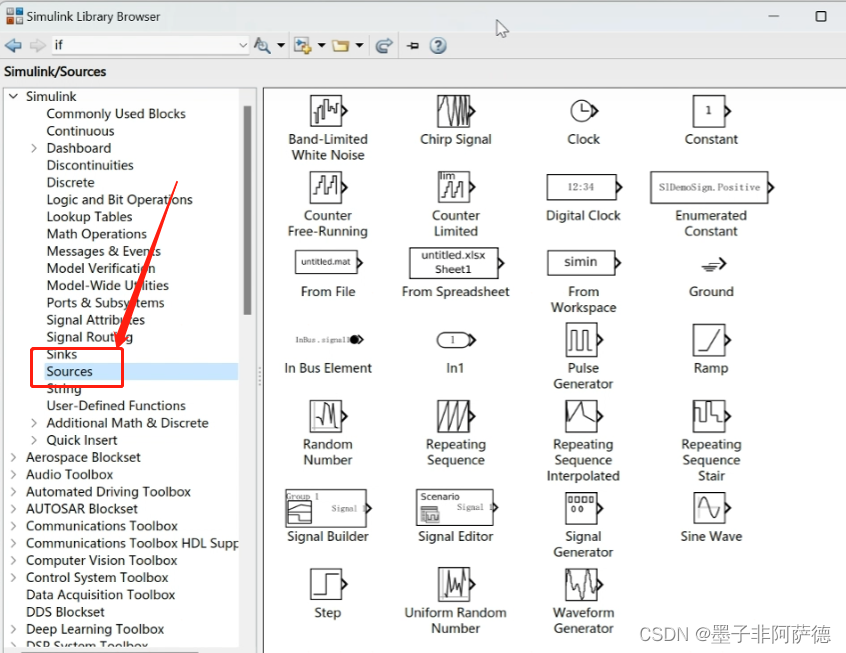
Task: Minimize the Simulink Library Browser window
Action: pyautogui.click(x=774, y=16)
